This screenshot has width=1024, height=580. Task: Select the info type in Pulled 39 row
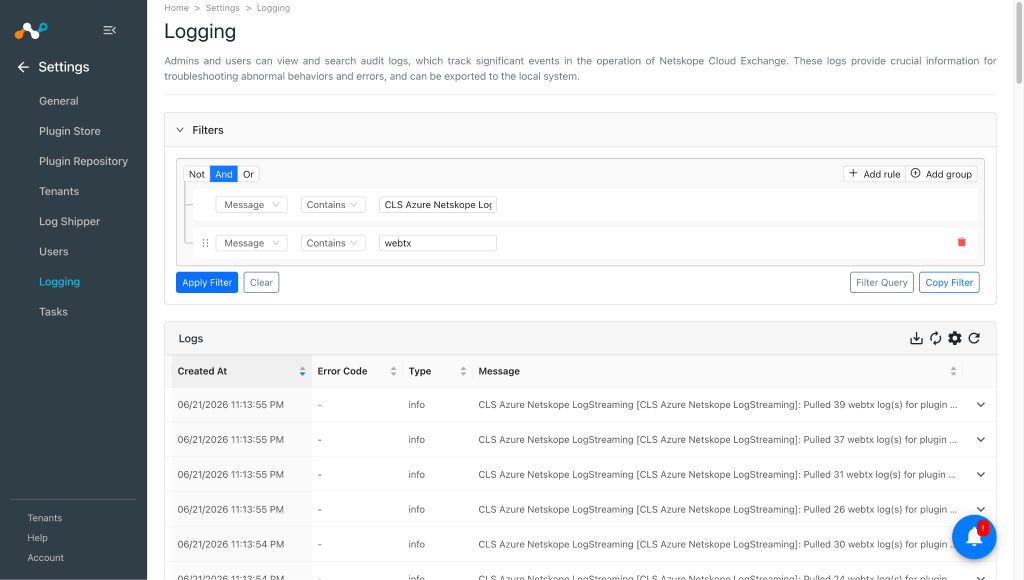pyautogui.click(x=417, y=405)
